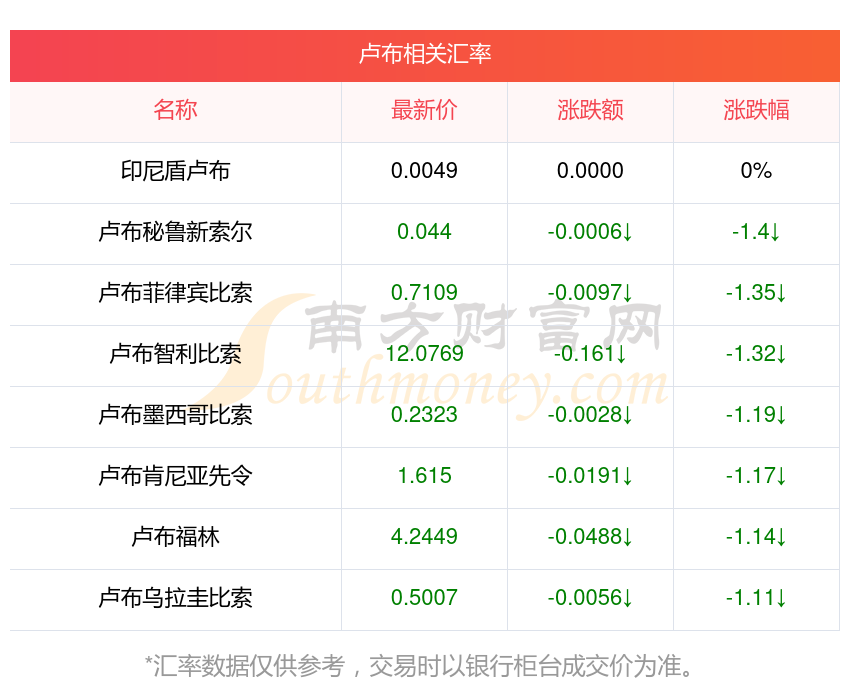
Task: Click the 卢布肯尼亚先令 row name
Action: [x=175, y=476]
